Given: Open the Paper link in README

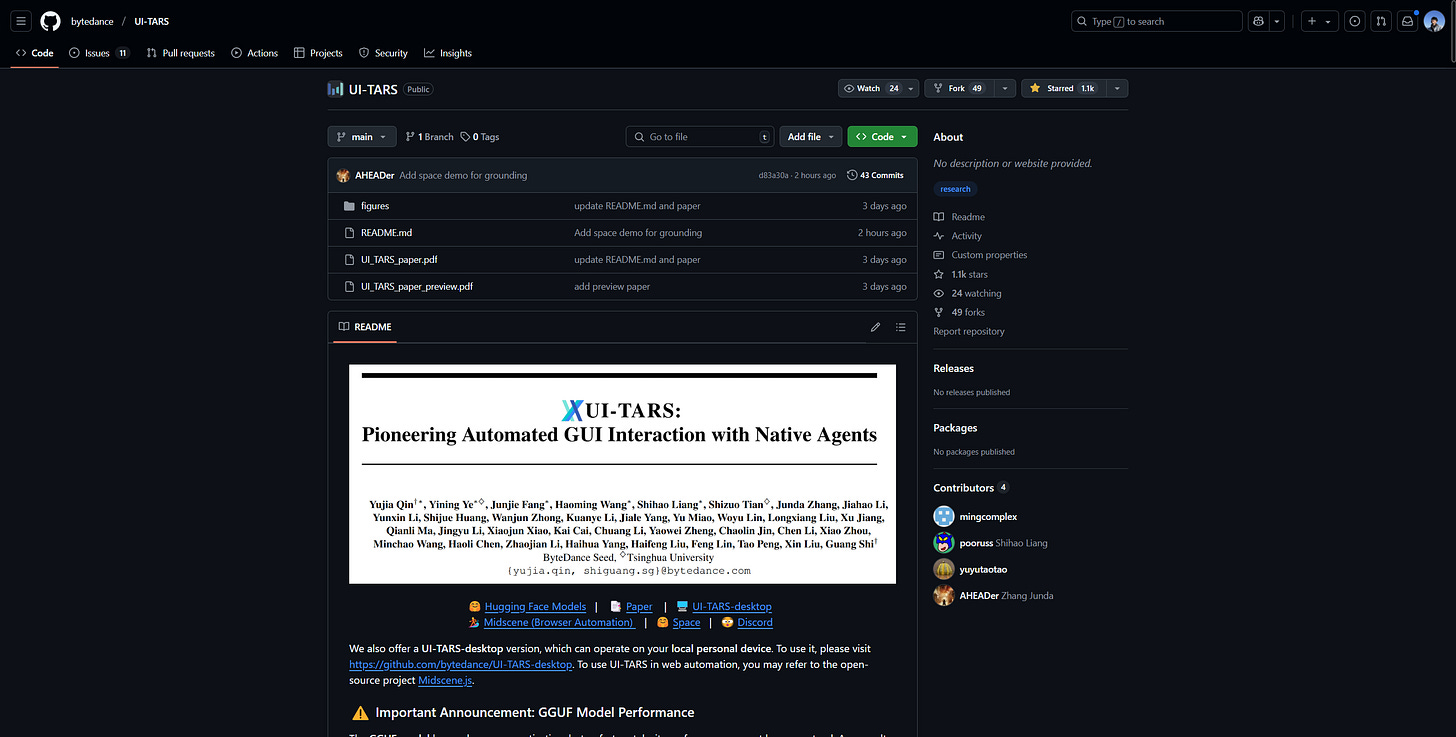Looking at the screenshot, I should coord(639,607).
